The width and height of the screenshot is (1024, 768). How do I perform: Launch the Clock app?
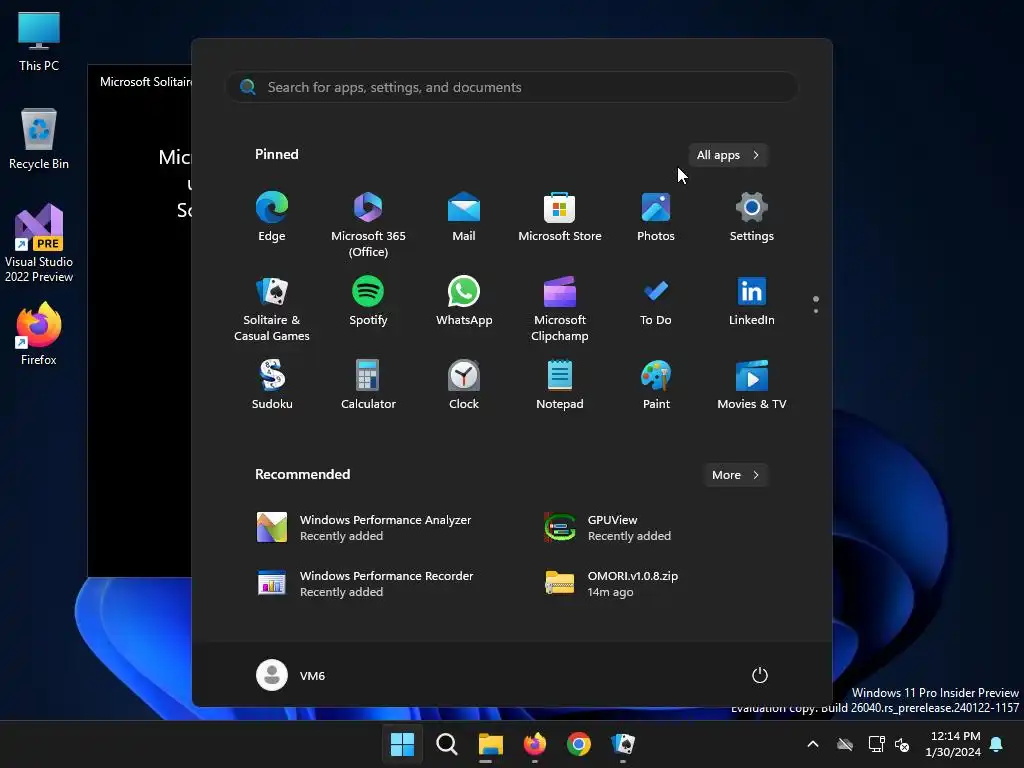464,385
